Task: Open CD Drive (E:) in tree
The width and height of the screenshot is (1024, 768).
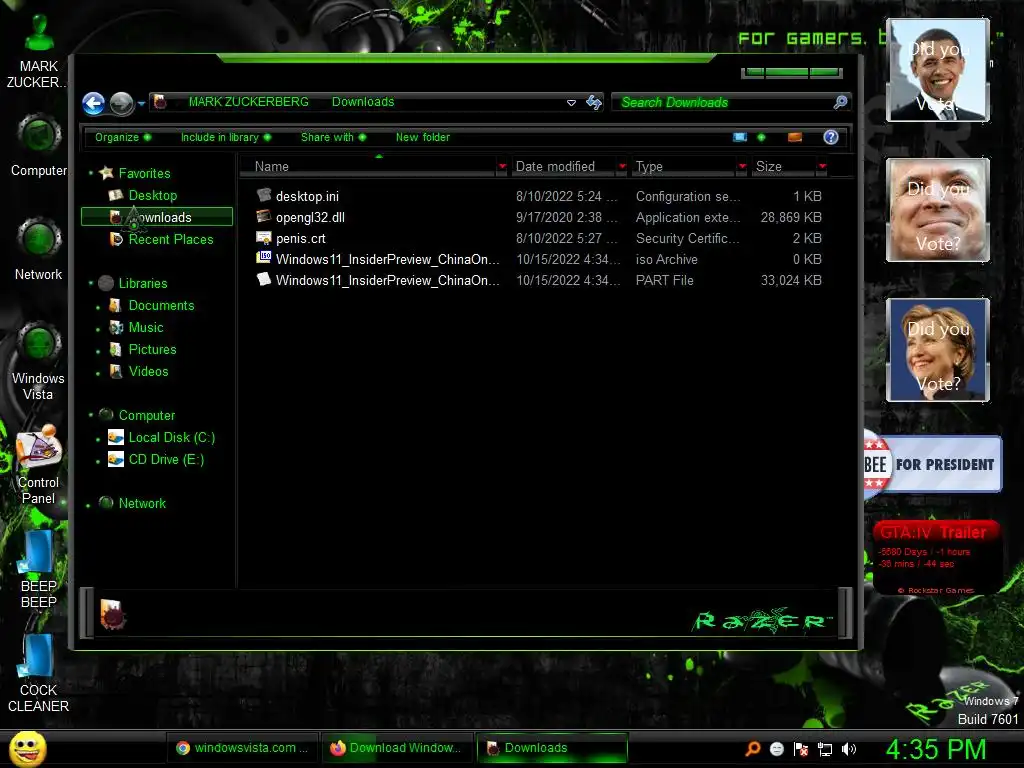Action: 167,460
